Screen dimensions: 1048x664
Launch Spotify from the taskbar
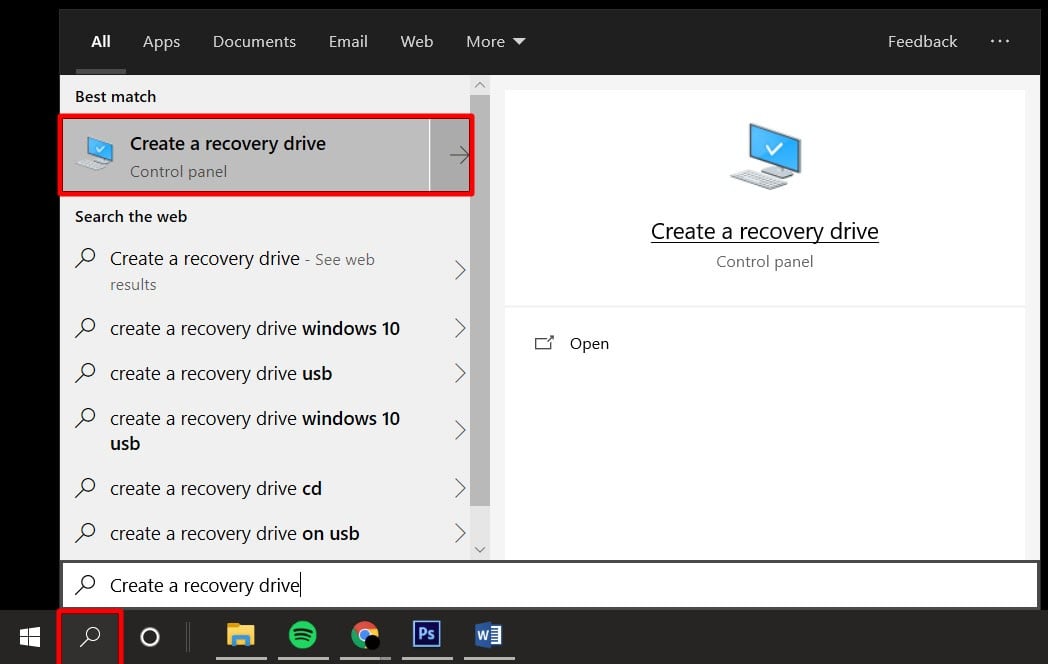302,635
